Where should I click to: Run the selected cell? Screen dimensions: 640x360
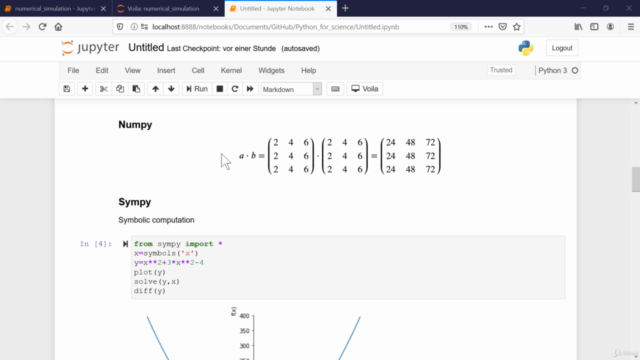[197, 89]
